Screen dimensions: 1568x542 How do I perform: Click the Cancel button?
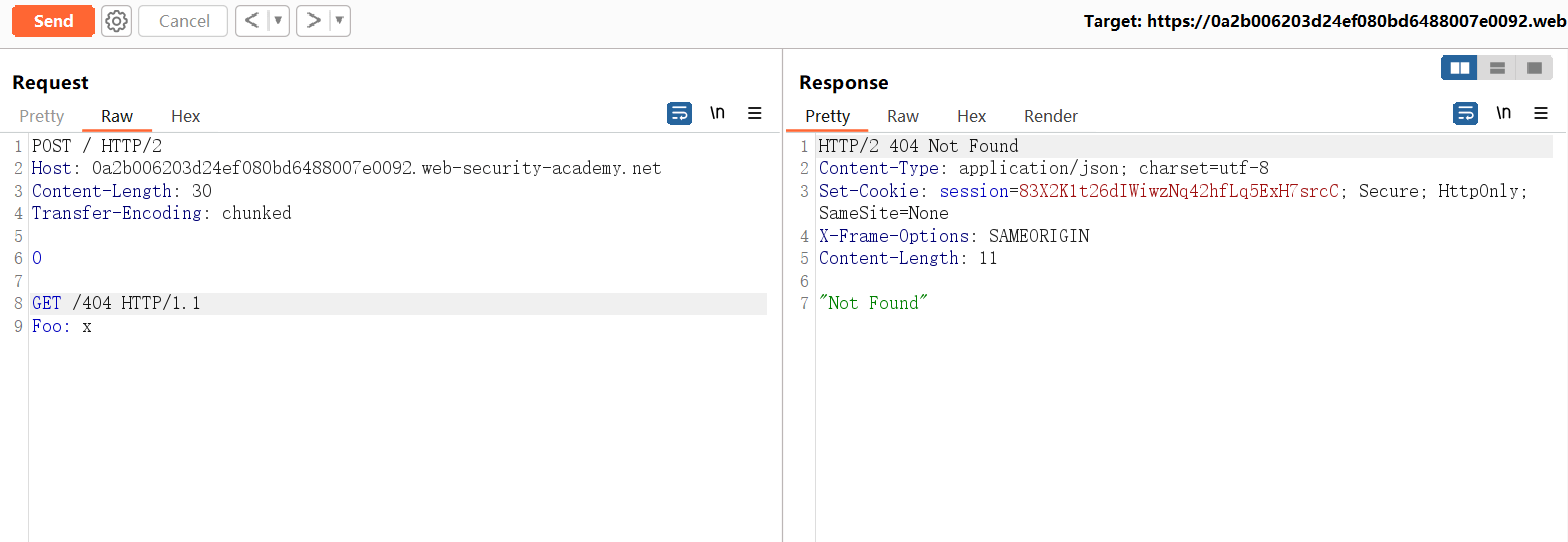(183, 21)
